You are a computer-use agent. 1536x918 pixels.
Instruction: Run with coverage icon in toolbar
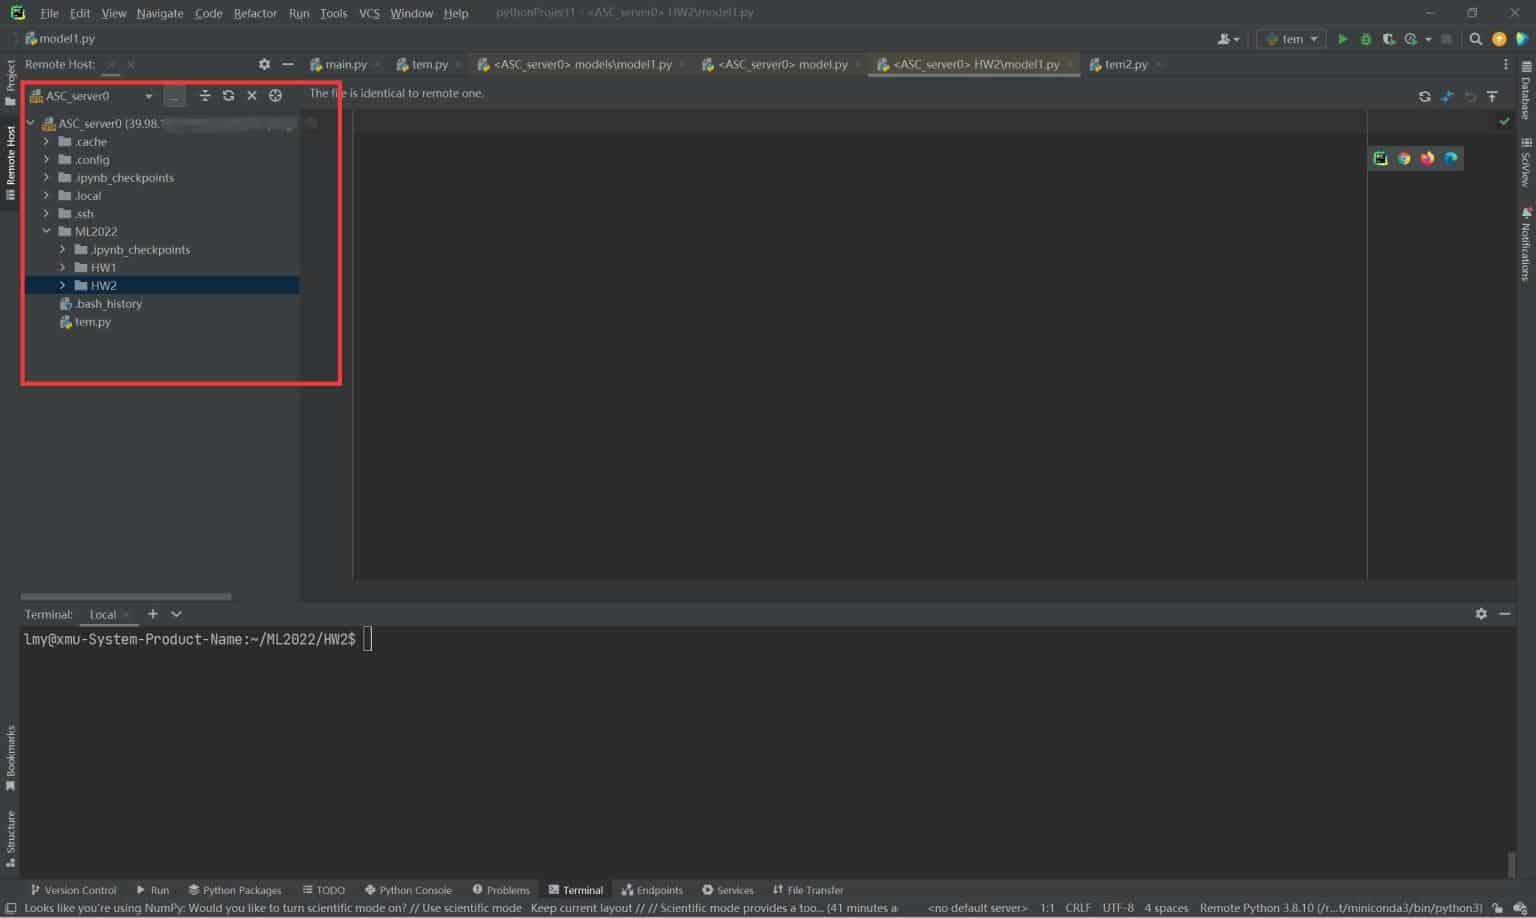pyautogui.click(x=1388, y=39)
